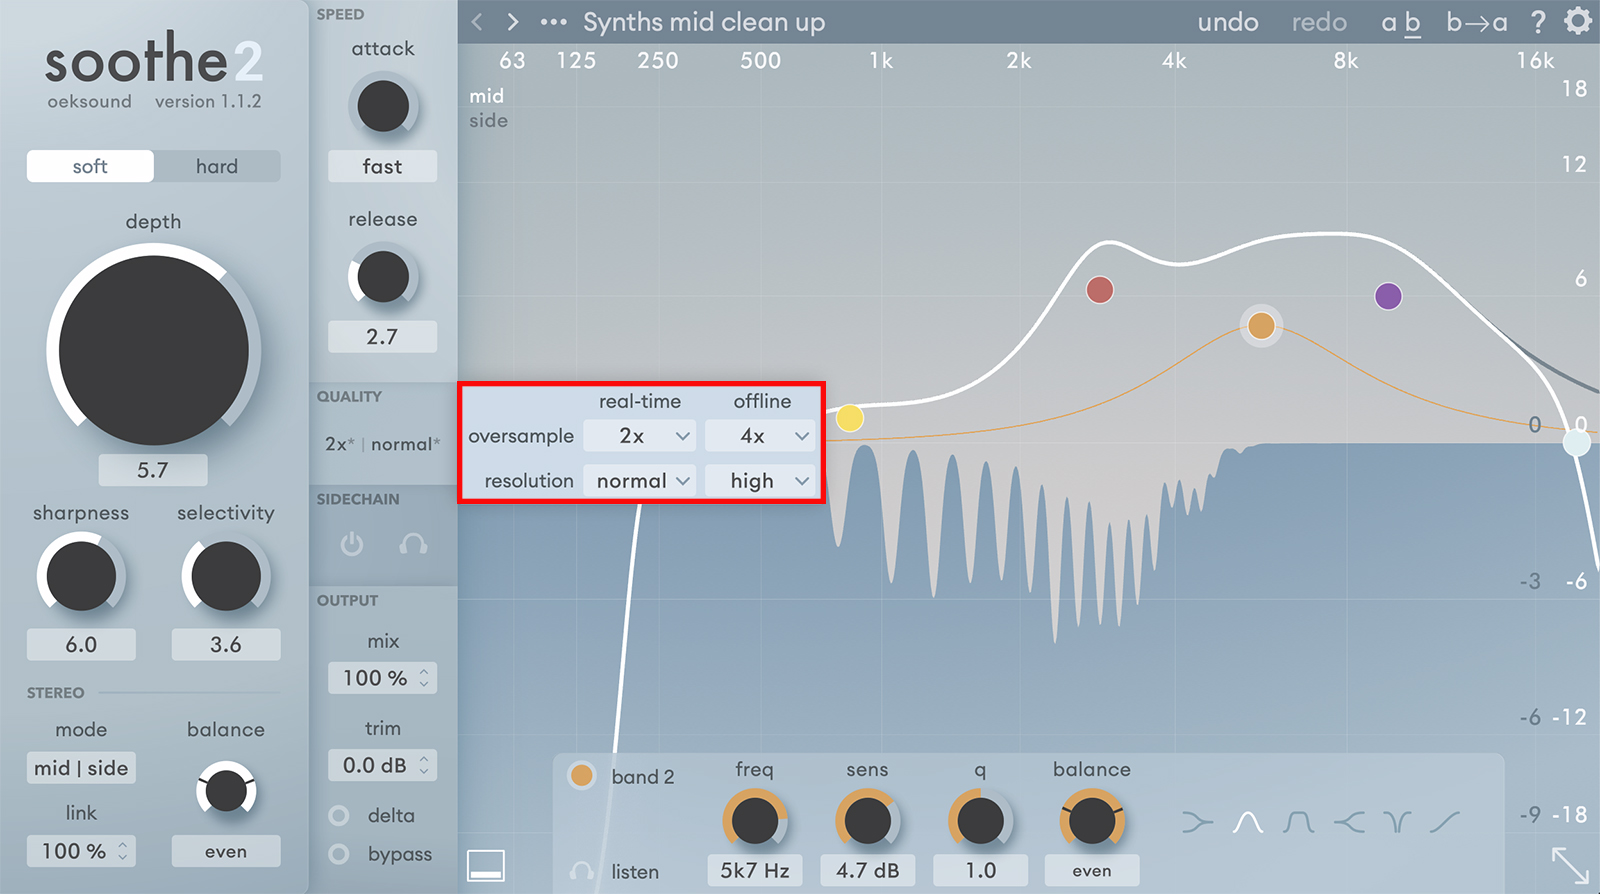
Task: Click the band 2 listen headphones icon
Action: pyautogui.click(x=582, y=871)
